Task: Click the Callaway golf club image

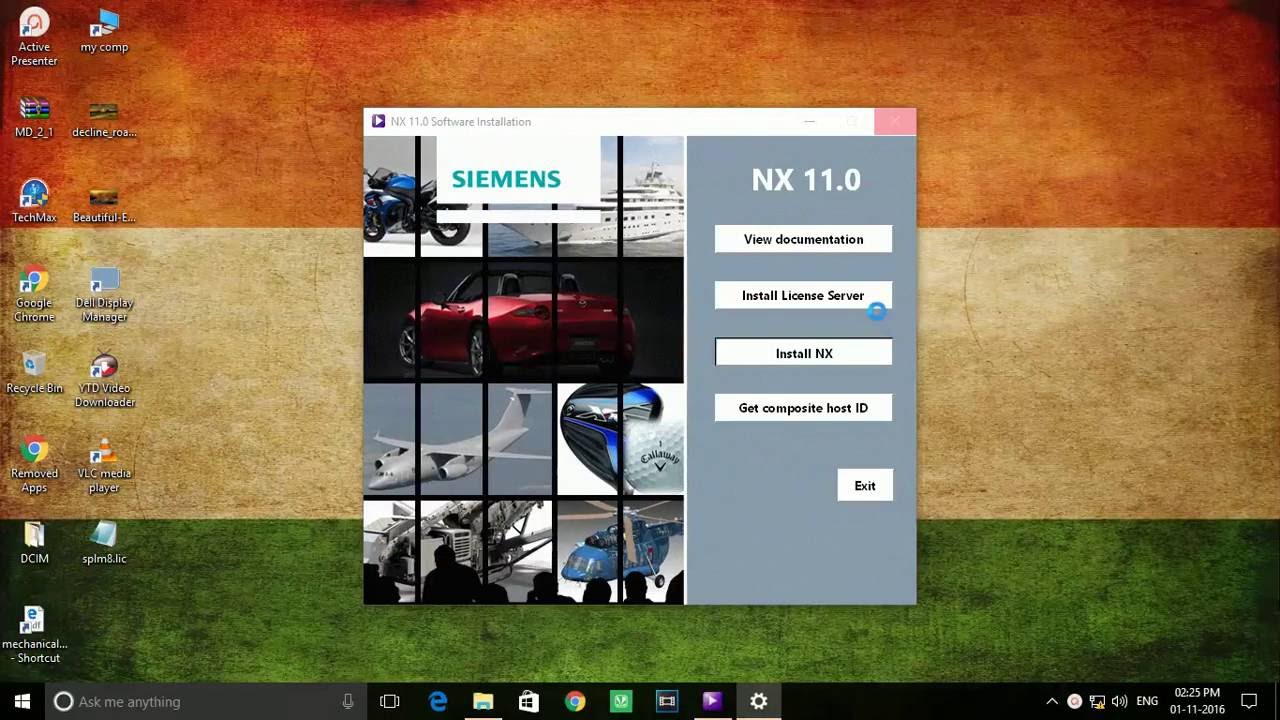Action: tap(620, 439)
